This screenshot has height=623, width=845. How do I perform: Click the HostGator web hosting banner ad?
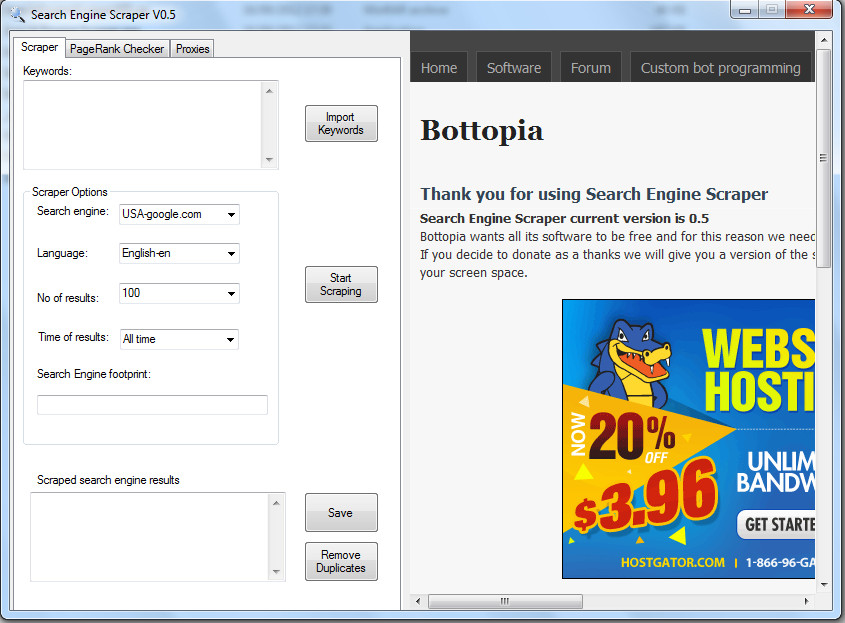(688, 439)
